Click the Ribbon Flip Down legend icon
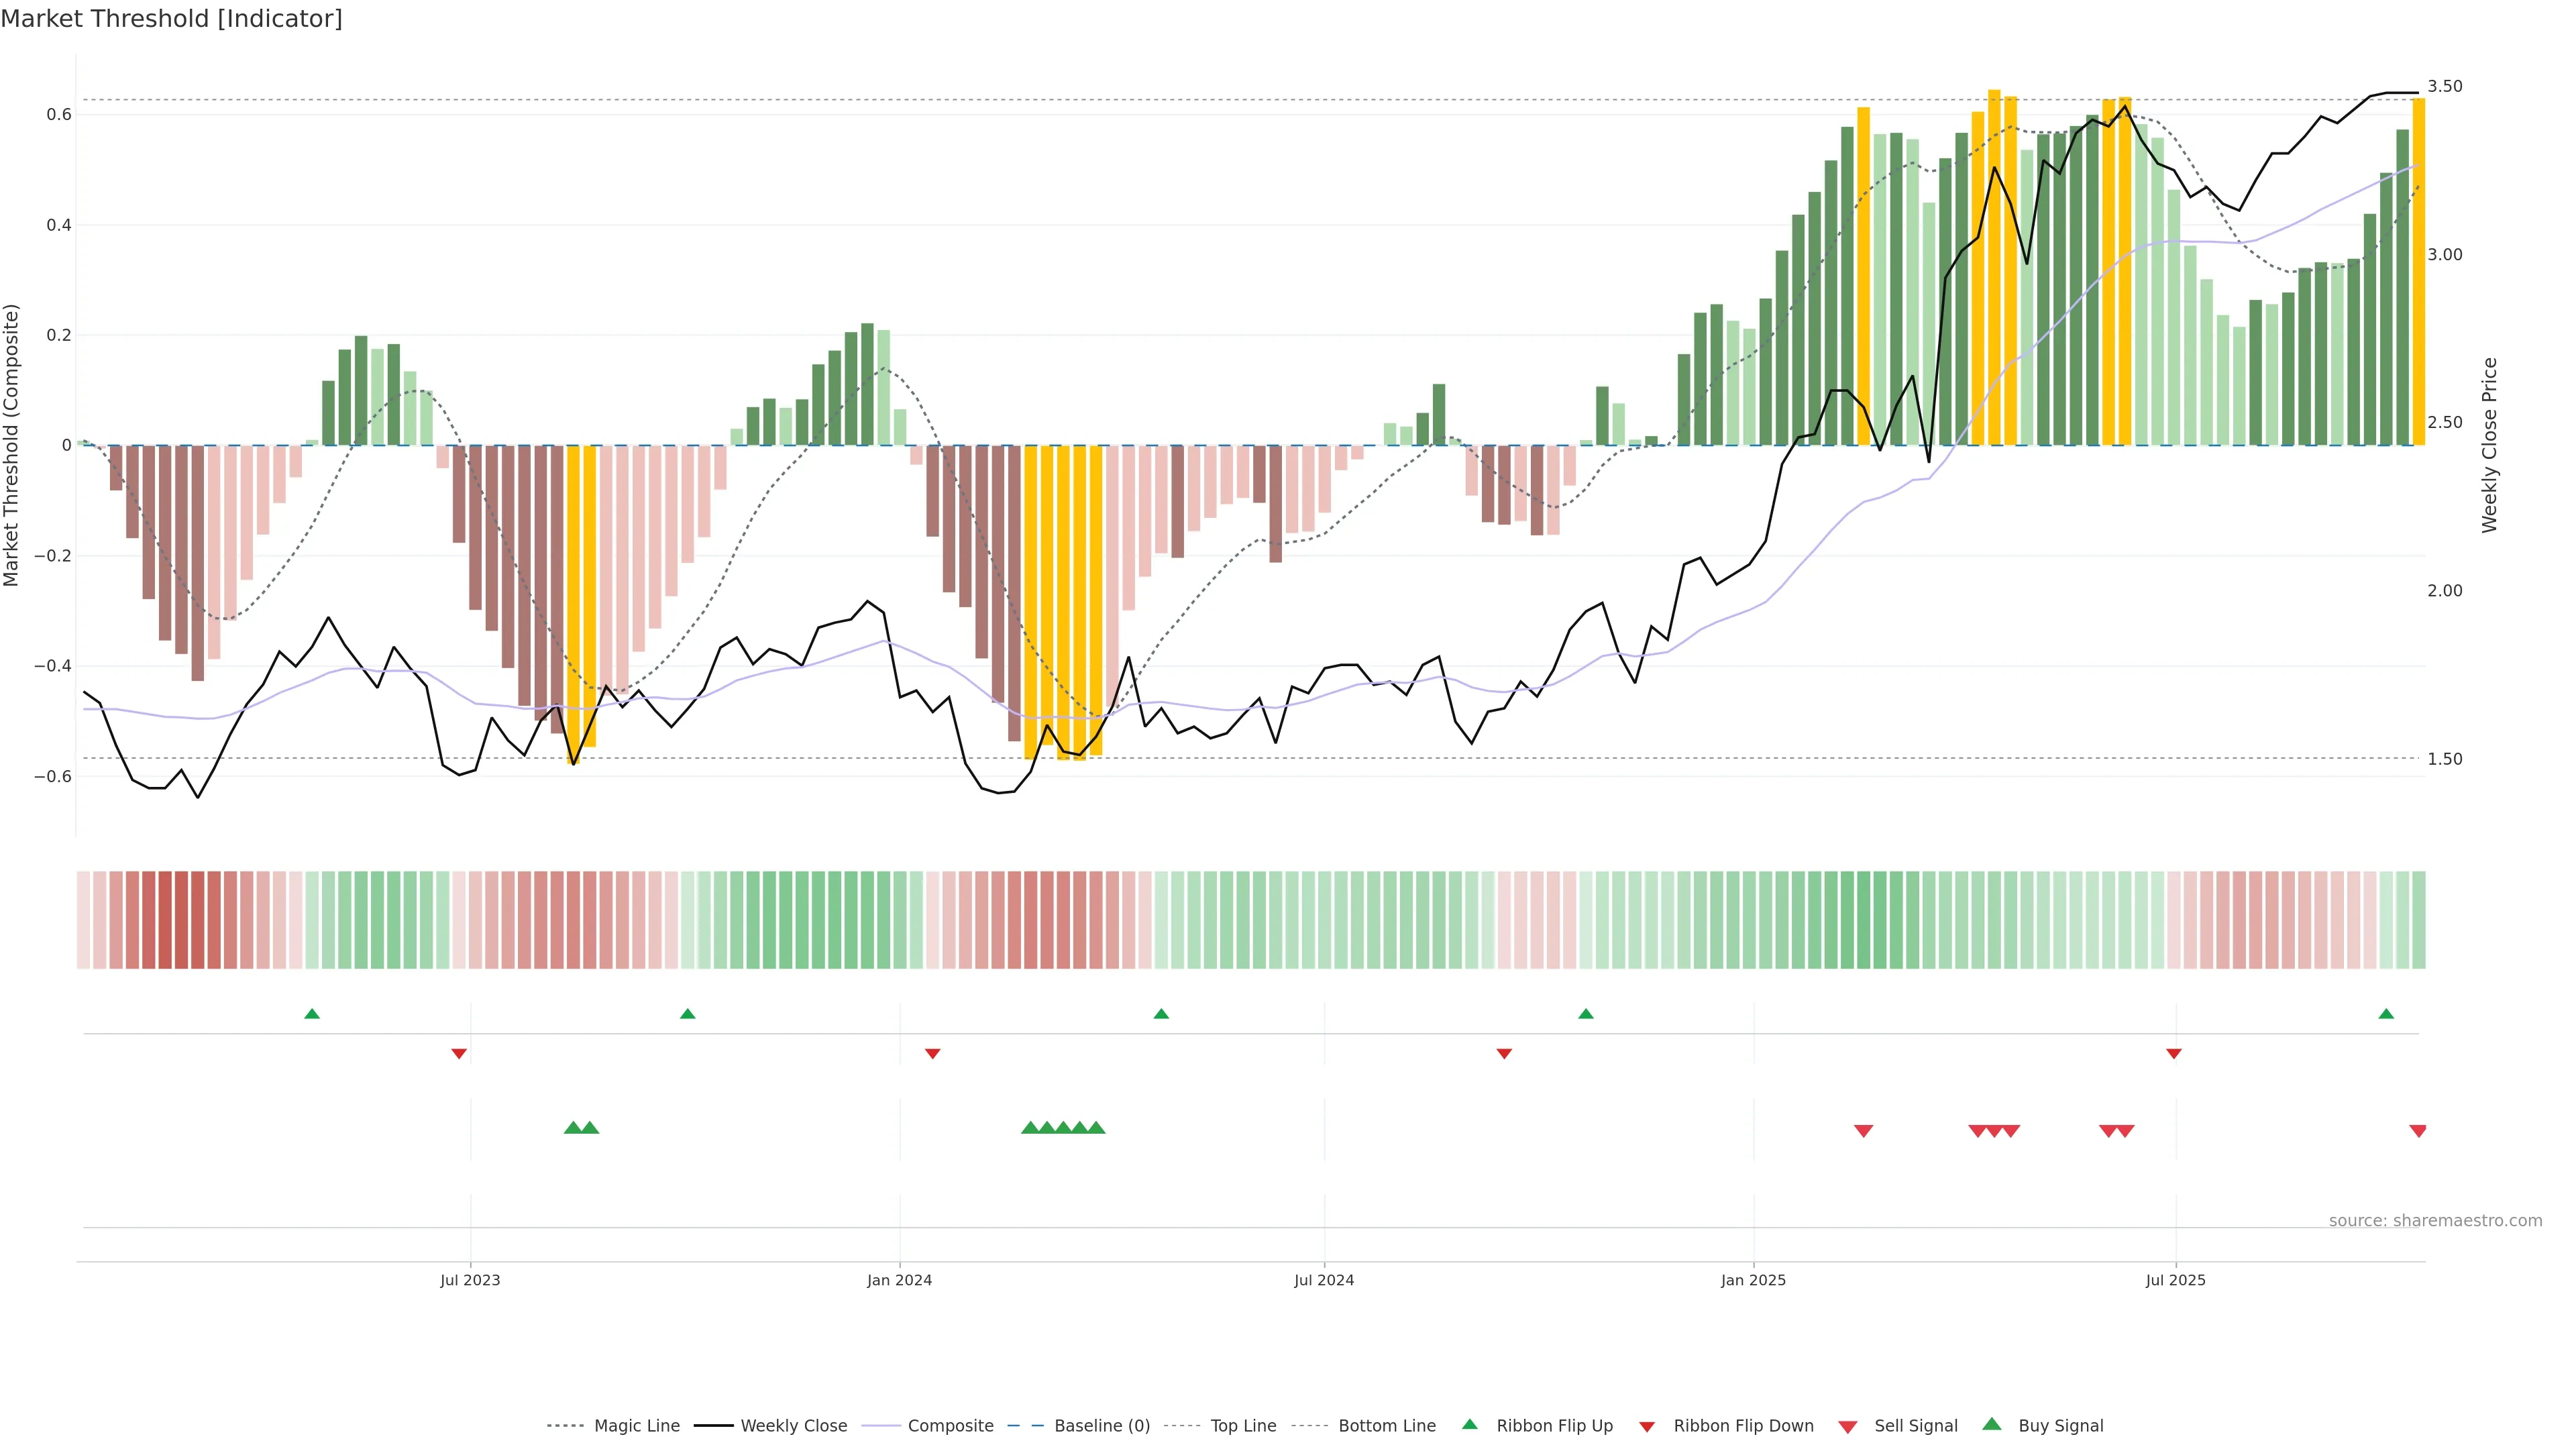This screenshot has height=1449, width=2576. coord(1646,1427)
